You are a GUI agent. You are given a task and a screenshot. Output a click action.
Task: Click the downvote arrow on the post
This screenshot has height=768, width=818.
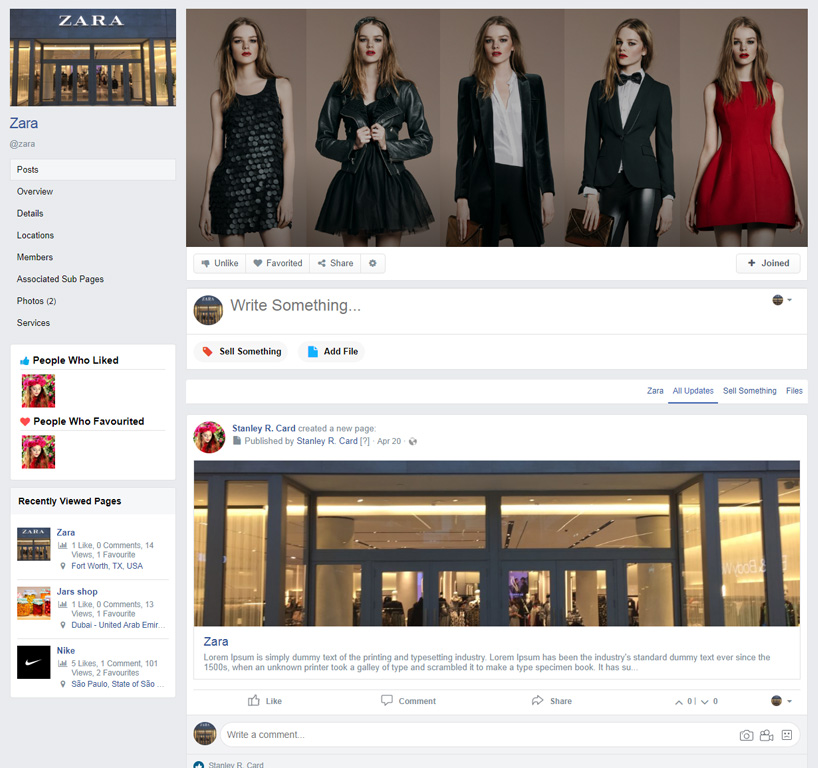(x=705, y=702)
